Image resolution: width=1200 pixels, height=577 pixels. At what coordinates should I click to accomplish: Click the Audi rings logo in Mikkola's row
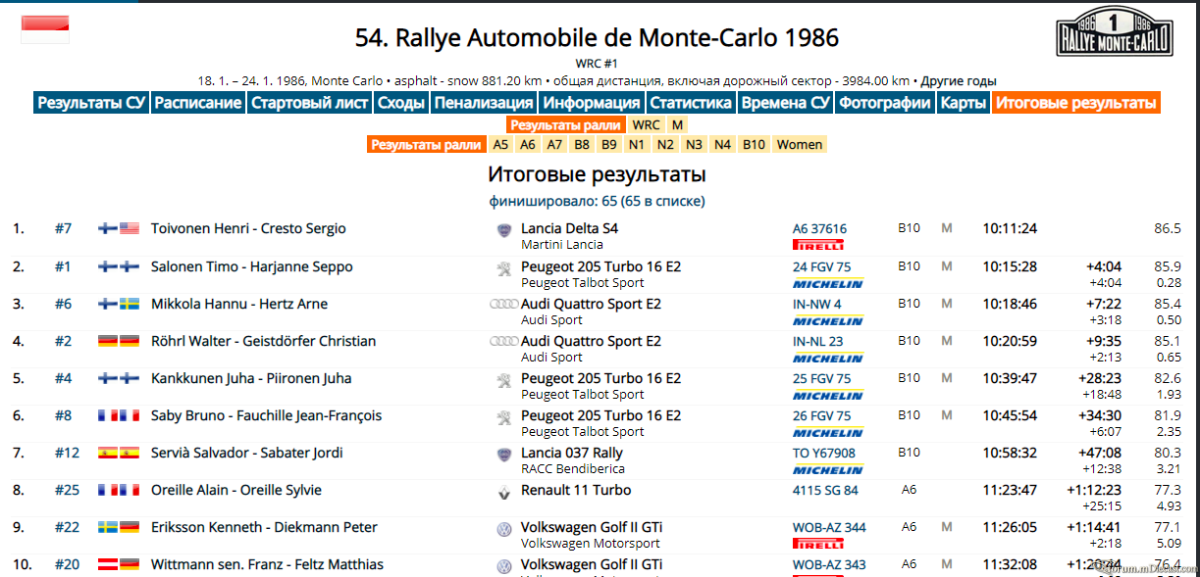click(x=503, y=304)
